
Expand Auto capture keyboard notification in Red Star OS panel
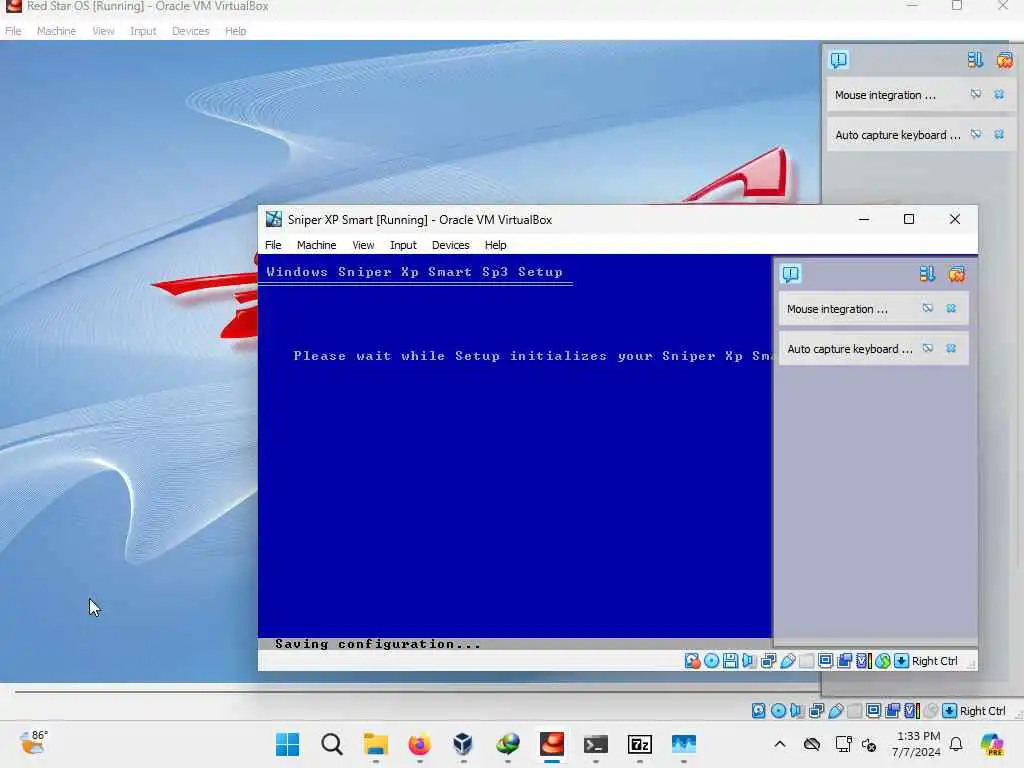(898, 135)
